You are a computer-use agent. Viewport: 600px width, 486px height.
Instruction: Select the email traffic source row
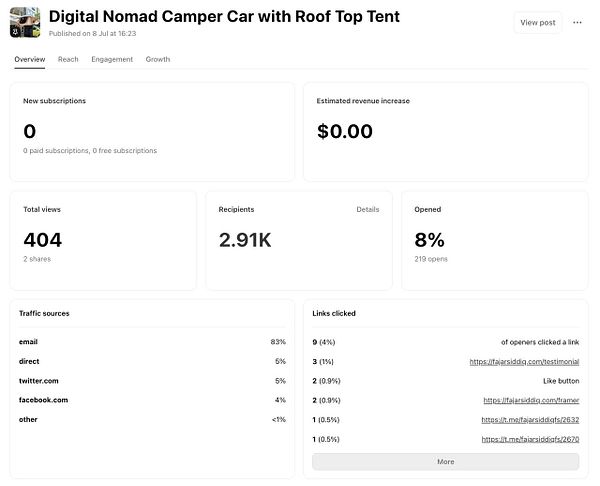point(152,342)
